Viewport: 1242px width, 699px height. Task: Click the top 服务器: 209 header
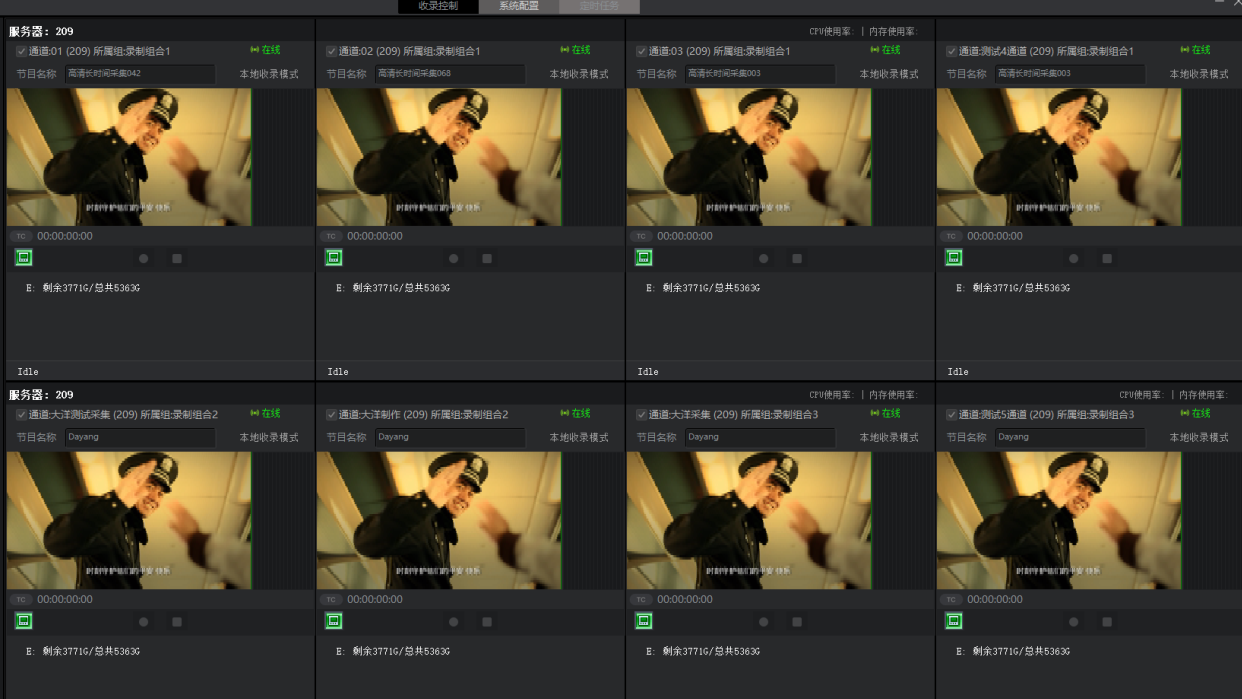point(41,32)
